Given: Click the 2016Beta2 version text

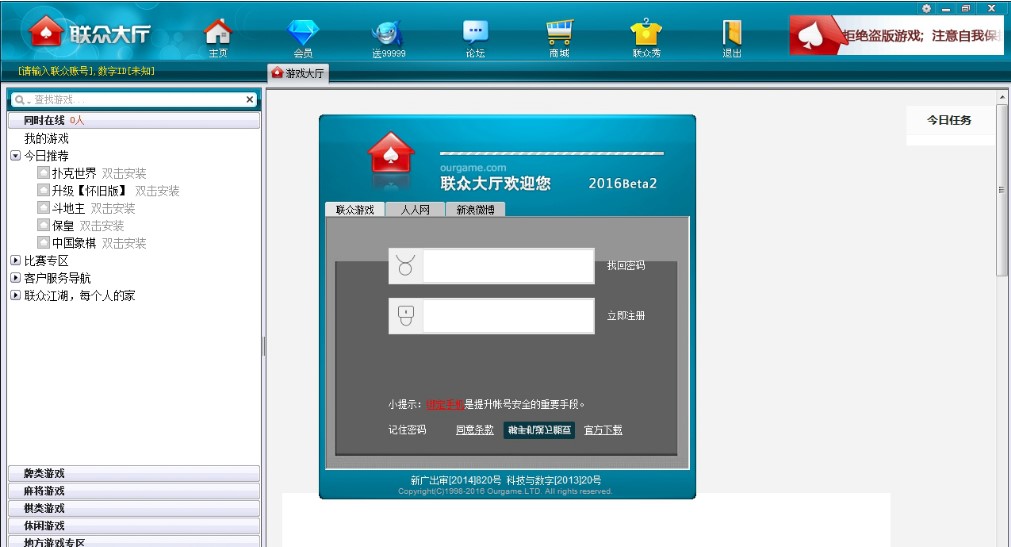Looking at the screenshot, I should point(622,183).
